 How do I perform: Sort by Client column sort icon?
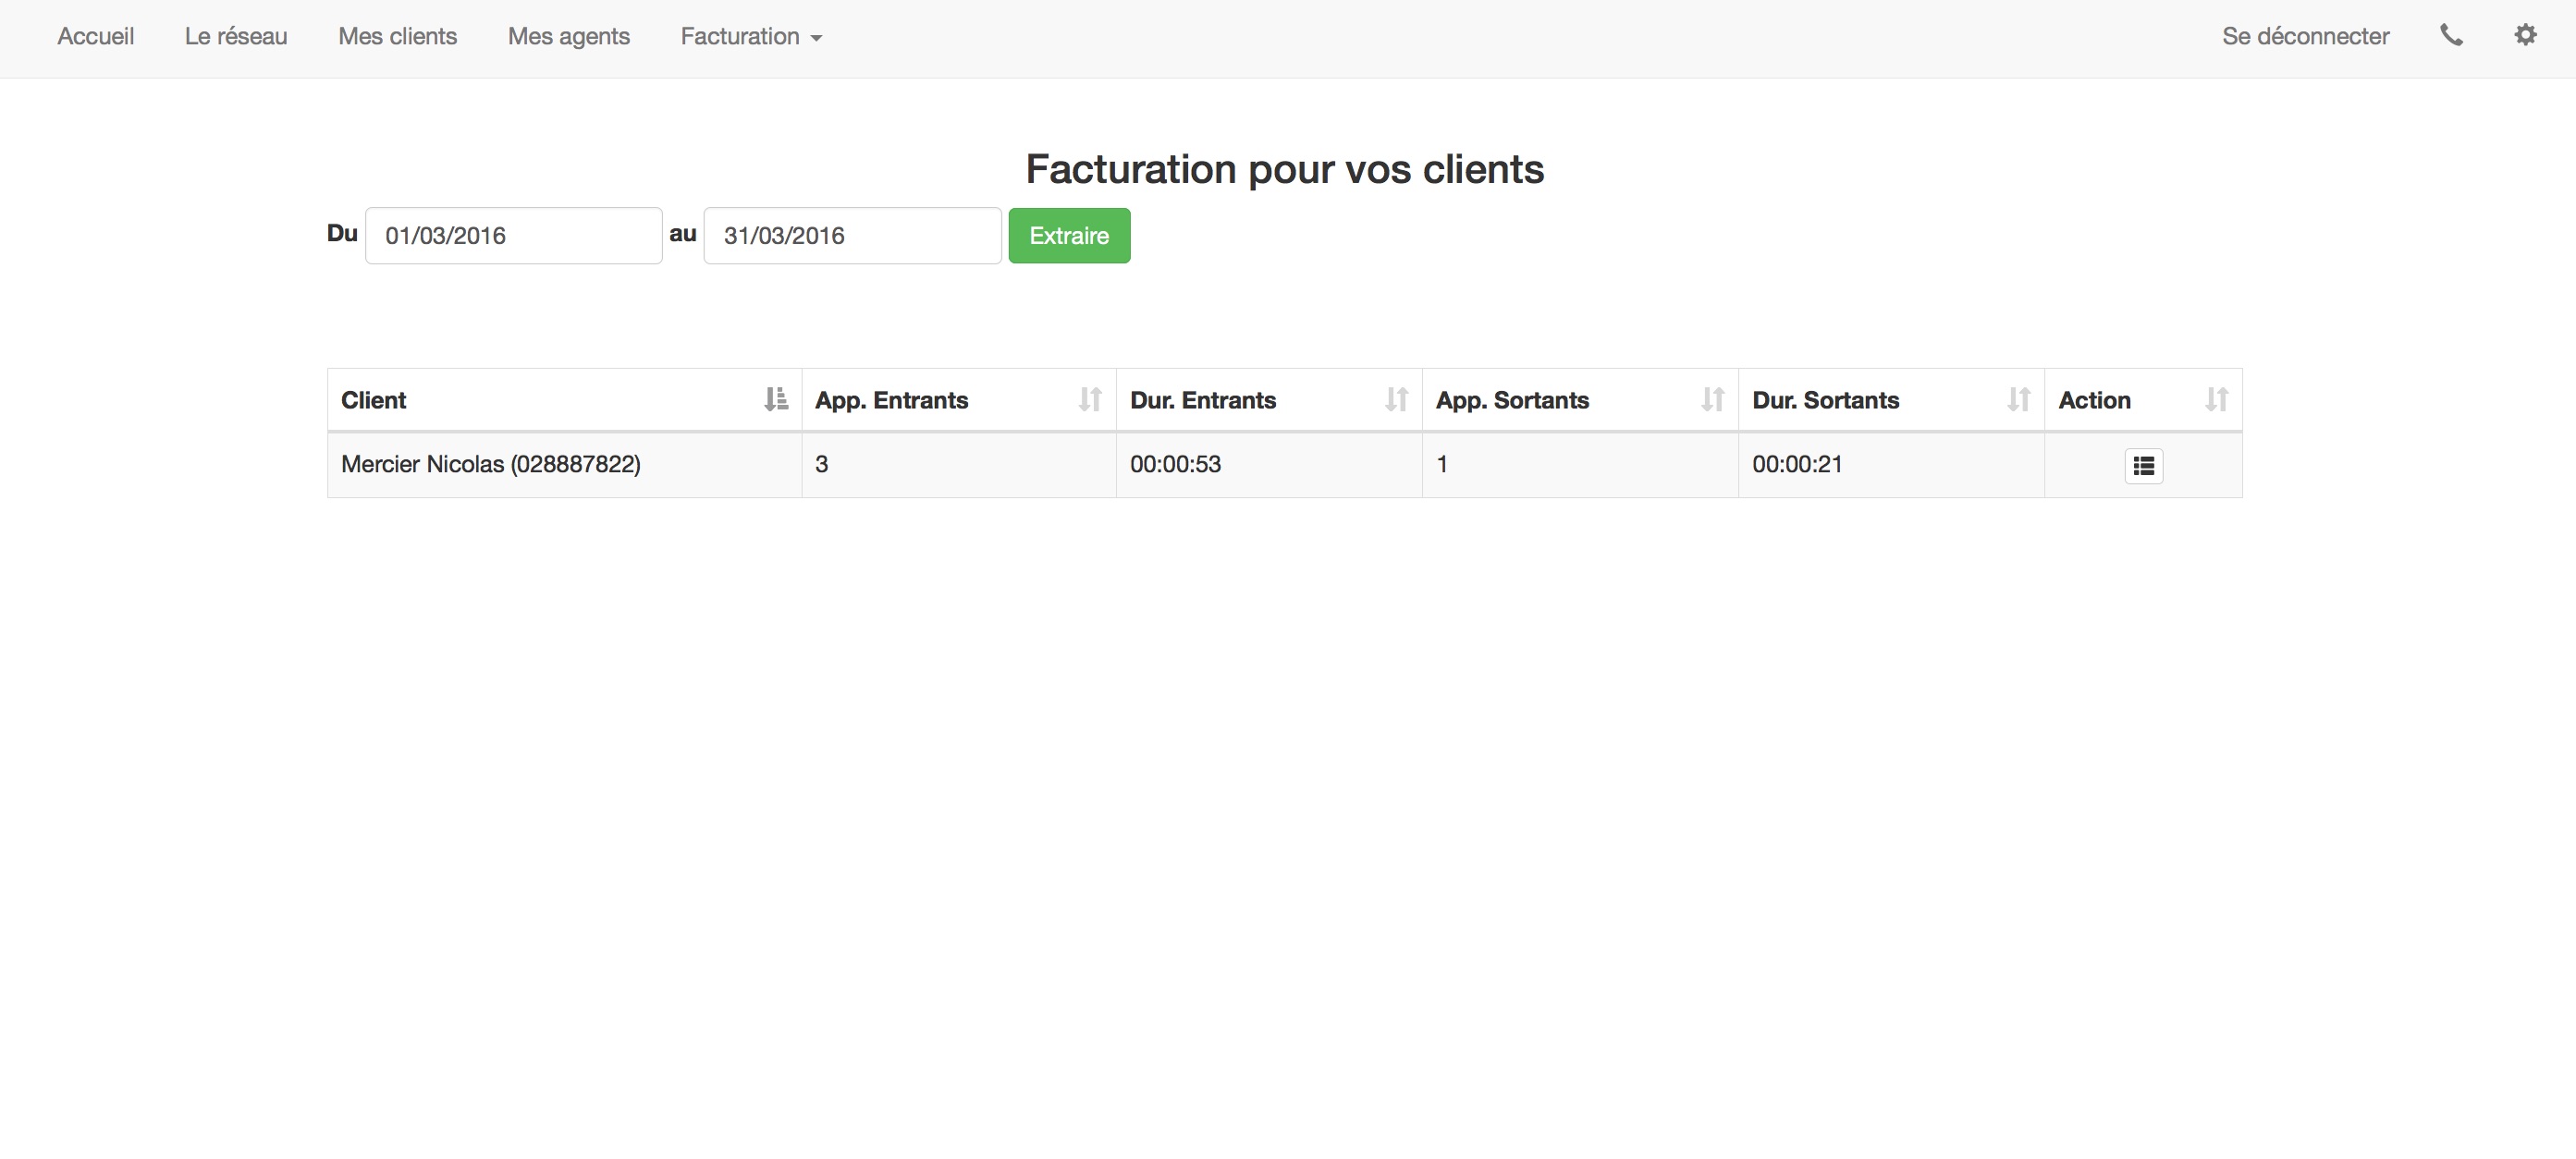pos(776,400)
